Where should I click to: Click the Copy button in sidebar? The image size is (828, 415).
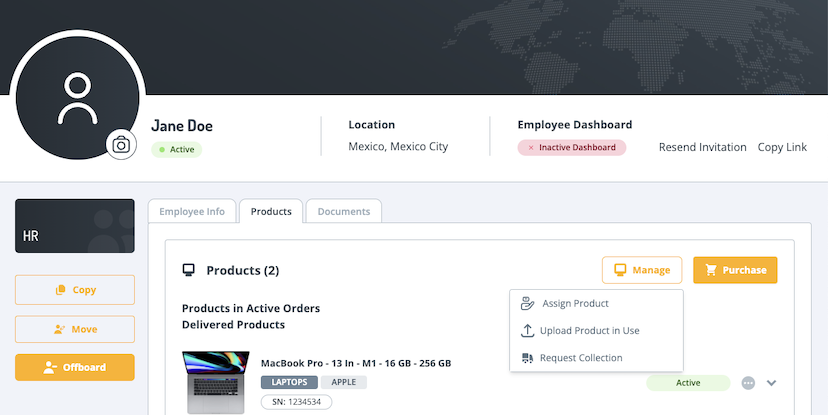[x=75, y=290]
